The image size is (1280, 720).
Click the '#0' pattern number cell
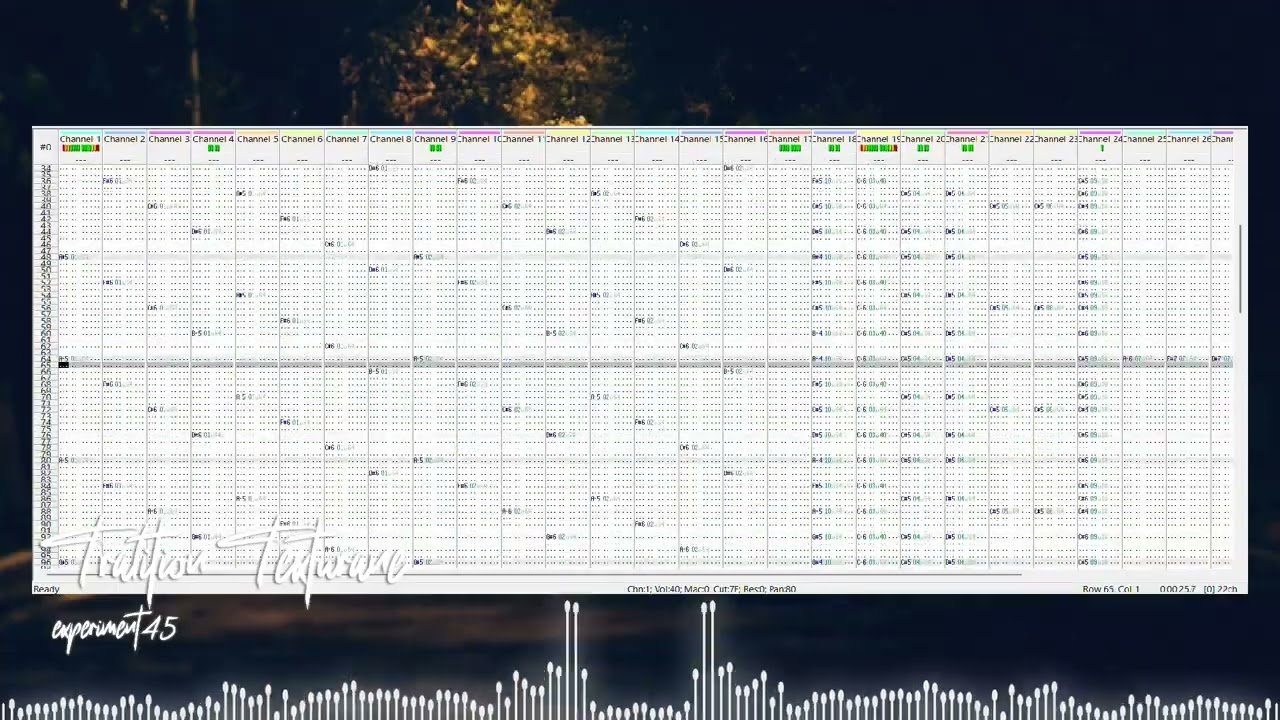point(45,148)
